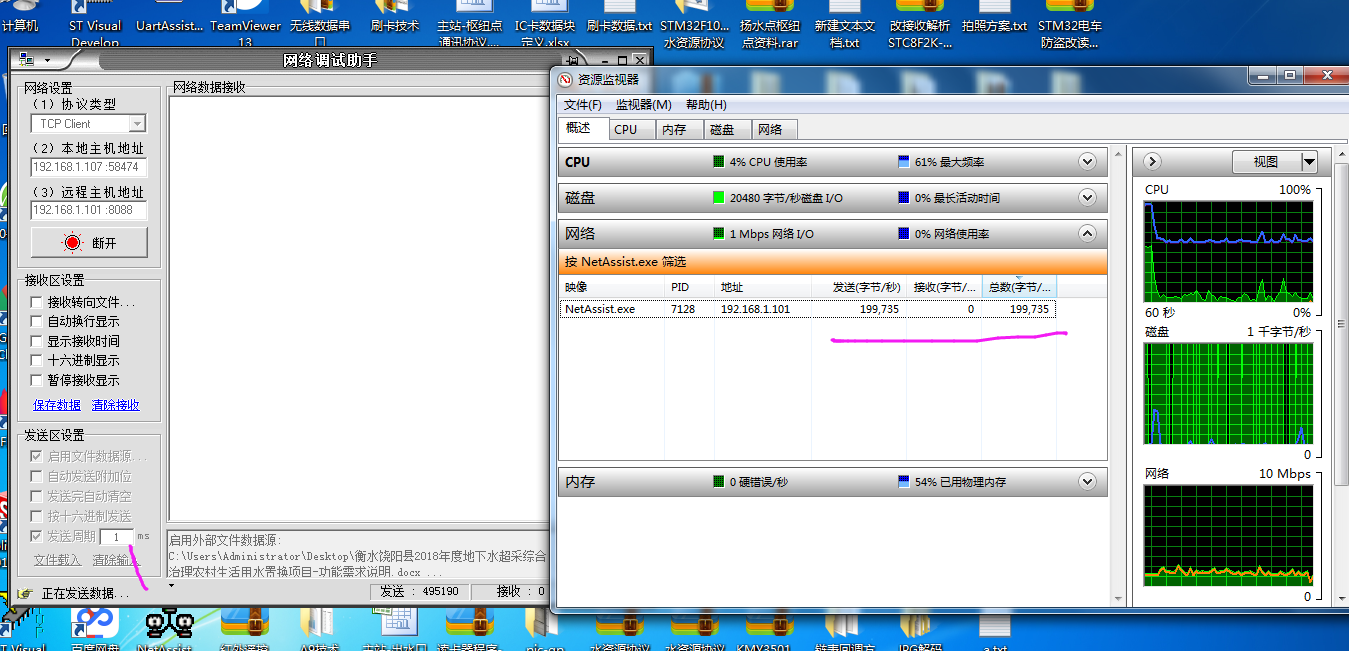Viewport: 1349px width, 651px height.
Task: Open the 监视器(M) menu
Action: click(x=644, y=105)
